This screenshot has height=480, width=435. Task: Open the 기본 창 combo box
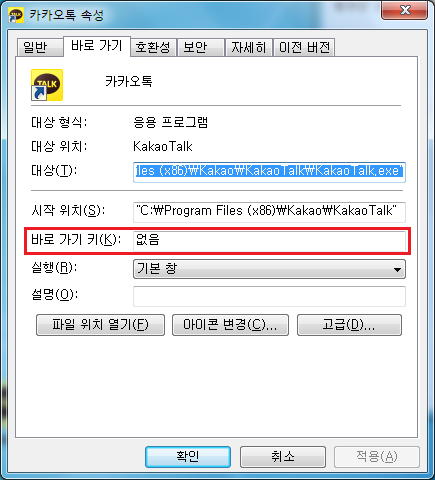(269, 269)
